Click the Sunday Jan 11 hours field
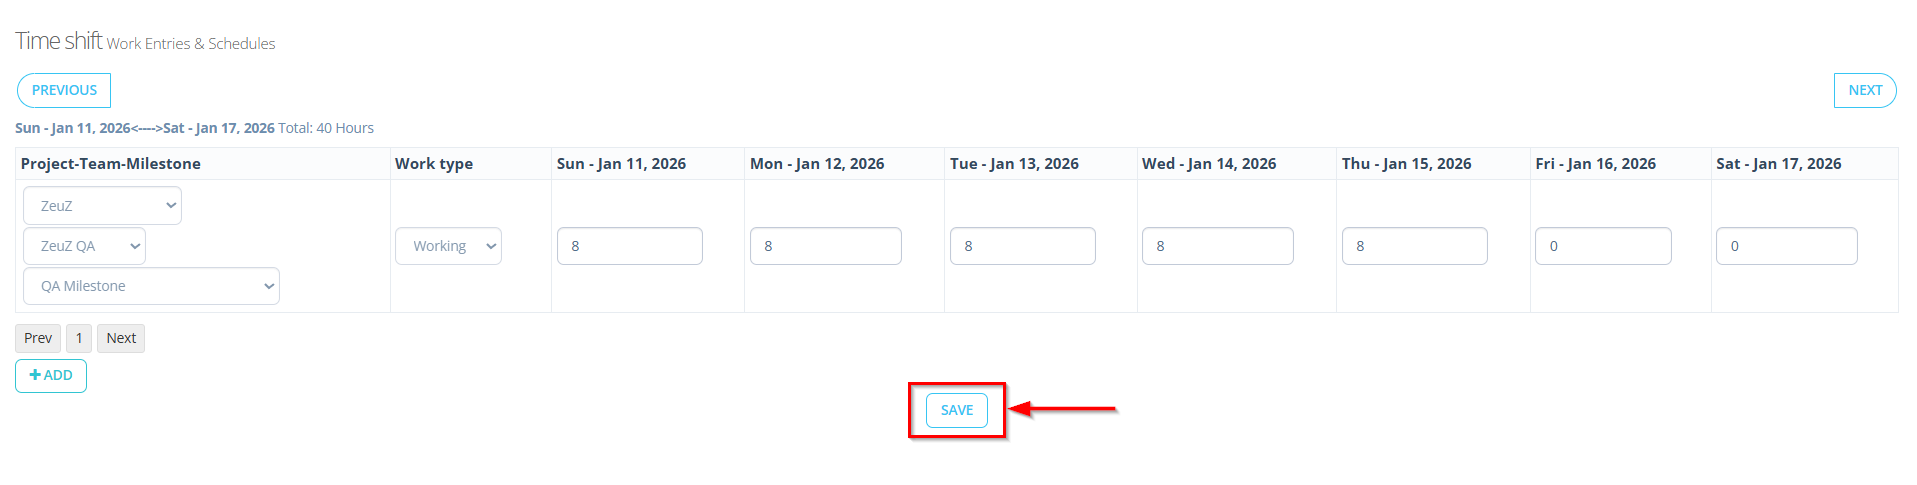This screenshot has height=485, width=1917. [x=629, y=246]
